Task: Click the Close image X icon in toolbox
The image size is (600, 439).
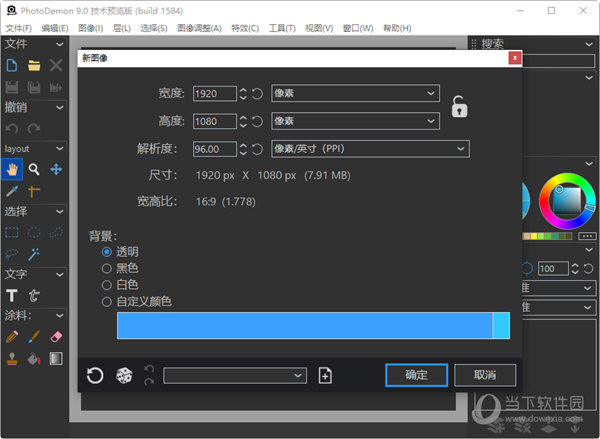Action: pyautogui.click(x=56, y=65)
